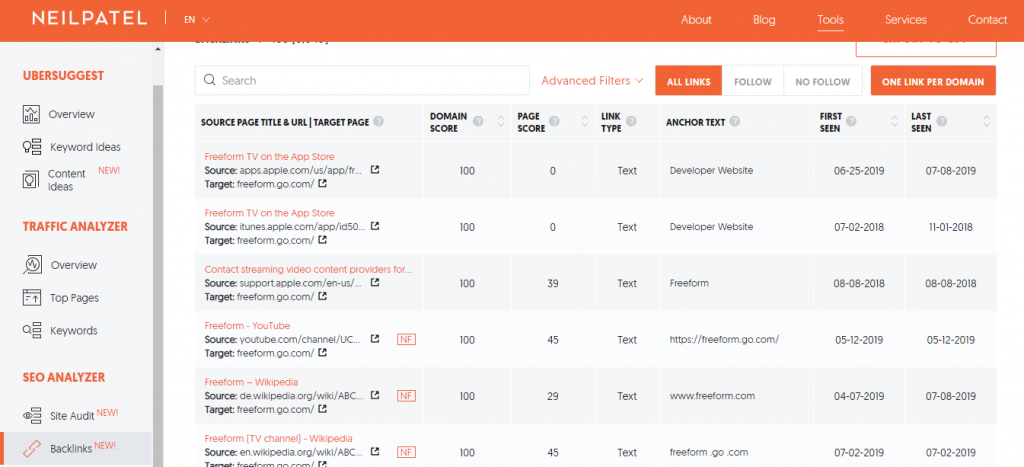1024x467 pixels.
Task: Click help icon beside Link Type
Action: pyautogui.click(x=631, y=121)
